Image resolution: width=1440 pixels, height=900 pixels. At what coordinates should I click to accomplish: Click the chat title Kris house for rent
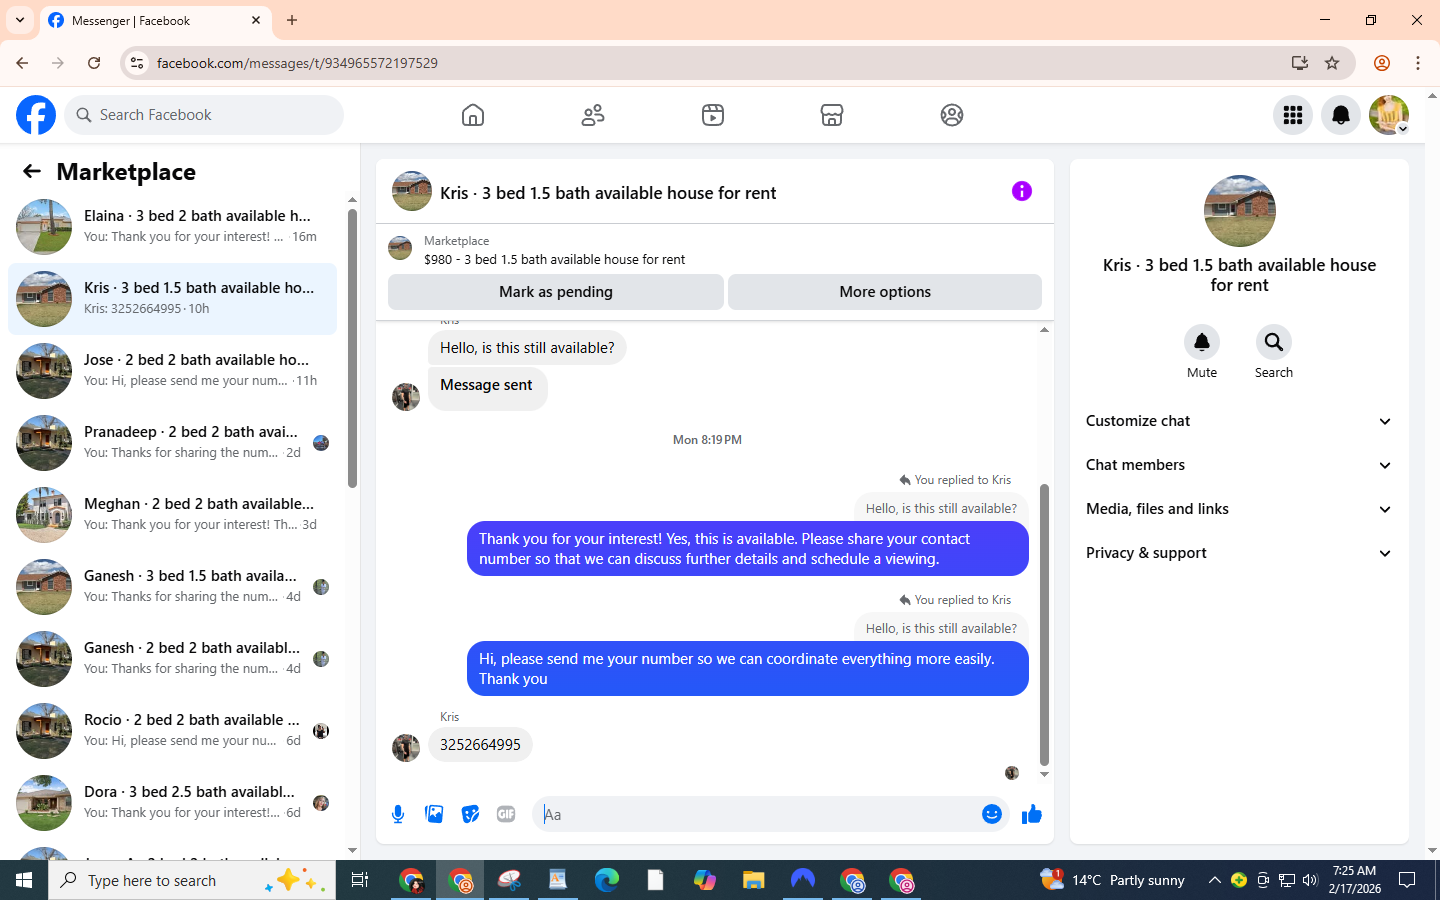coord(608,193)
